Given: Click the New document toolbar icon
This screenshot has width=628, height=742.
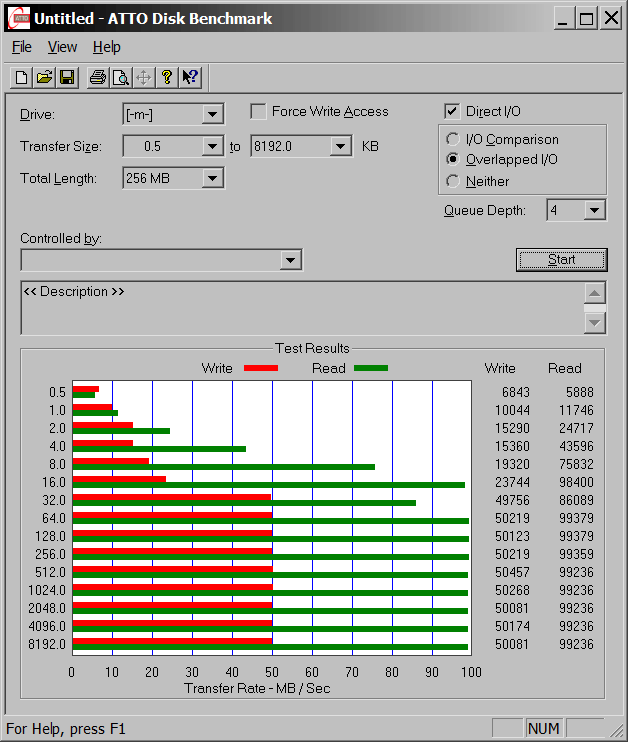Looking at the screenshot, I should (21, 77).
